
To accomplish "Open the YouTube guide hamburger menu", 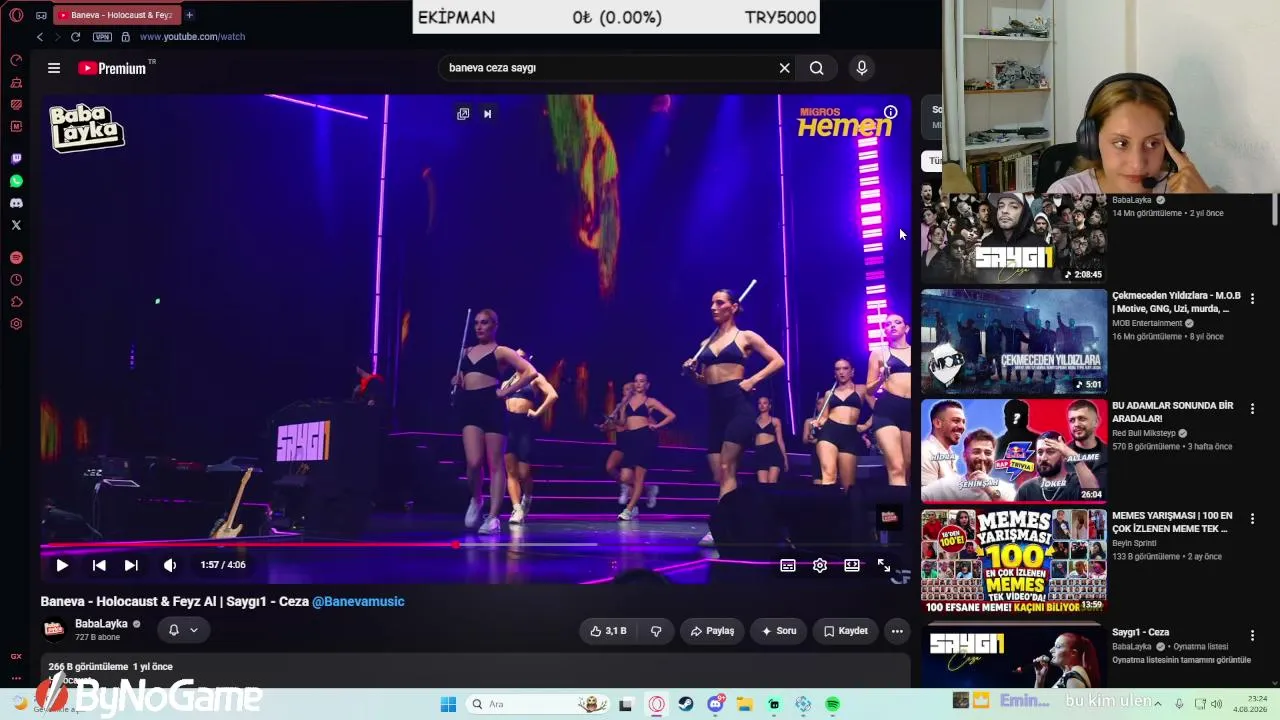I will (54, 68).
